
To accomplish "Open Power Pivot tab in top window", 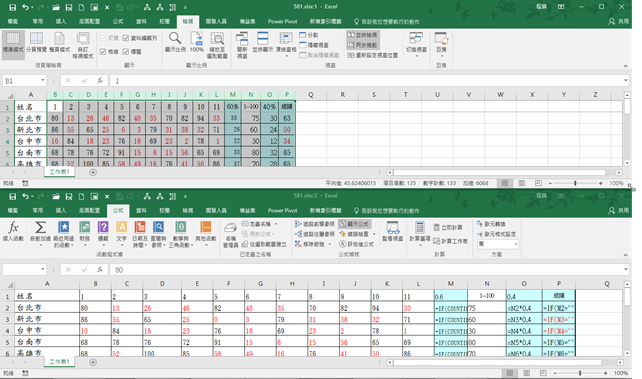I will (x=283, y=21).
